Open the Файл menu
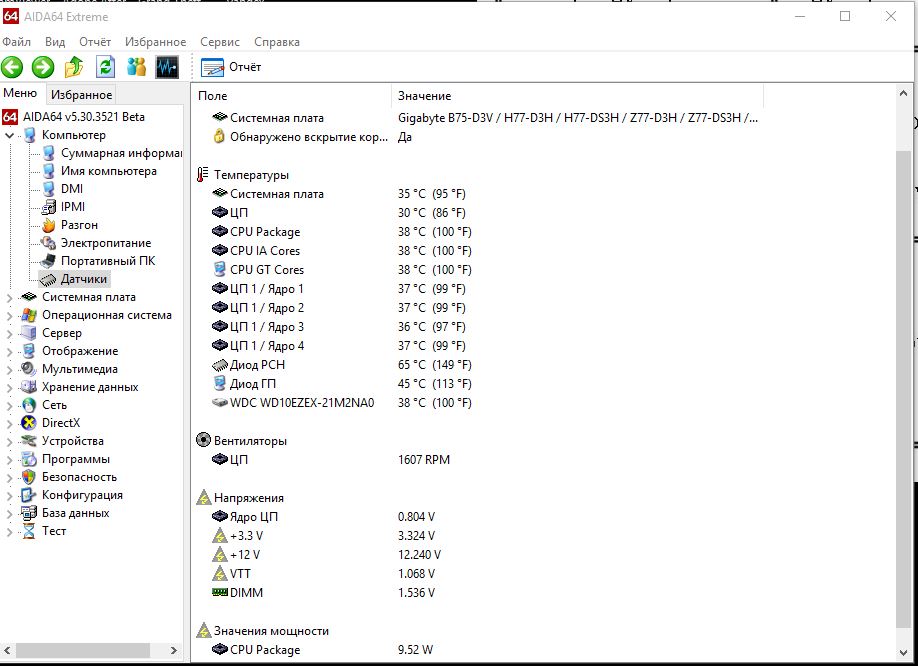This screenshot has width=918, height=666. [16, 42]
